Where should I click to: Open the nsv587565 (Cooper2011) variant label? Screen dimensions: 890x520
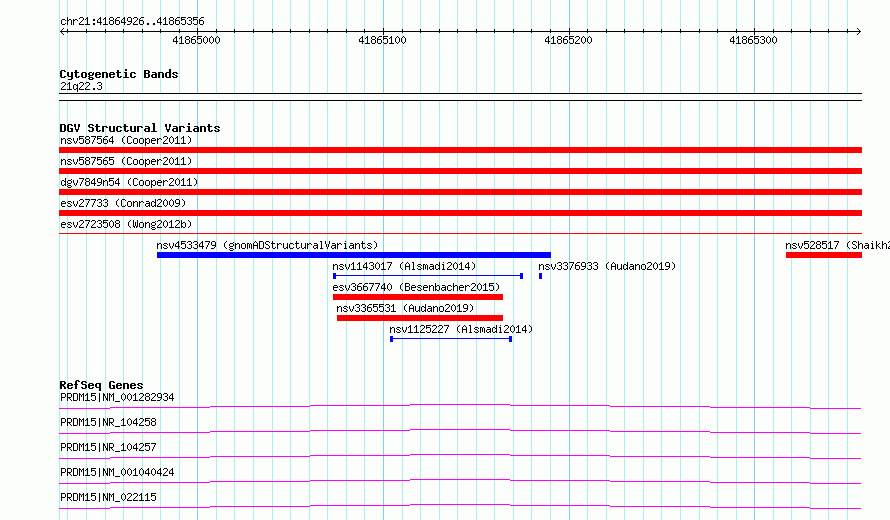[126, 161]
